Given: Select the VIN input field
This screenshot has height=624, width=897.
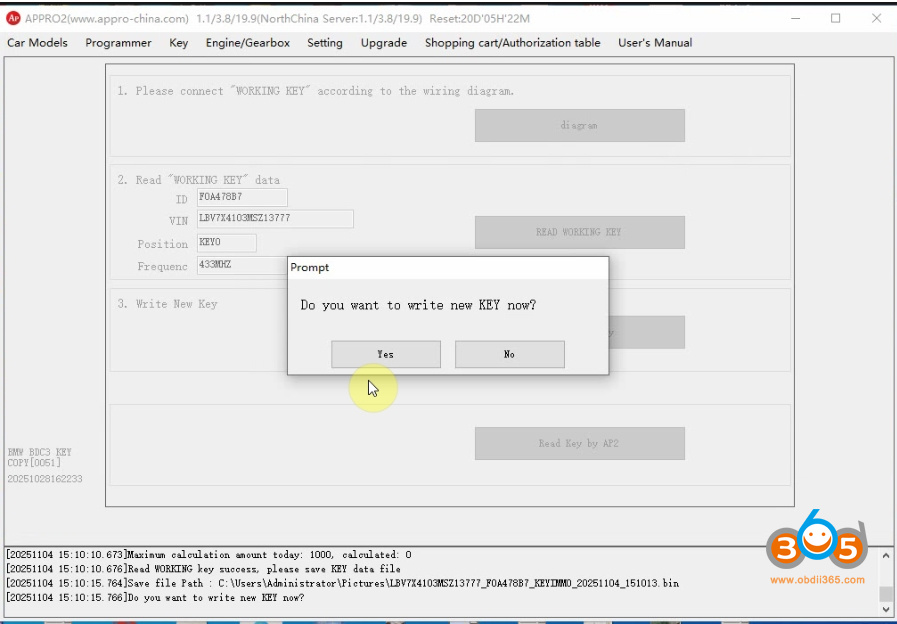Looking at the screenshot, I should click(275, 219).
